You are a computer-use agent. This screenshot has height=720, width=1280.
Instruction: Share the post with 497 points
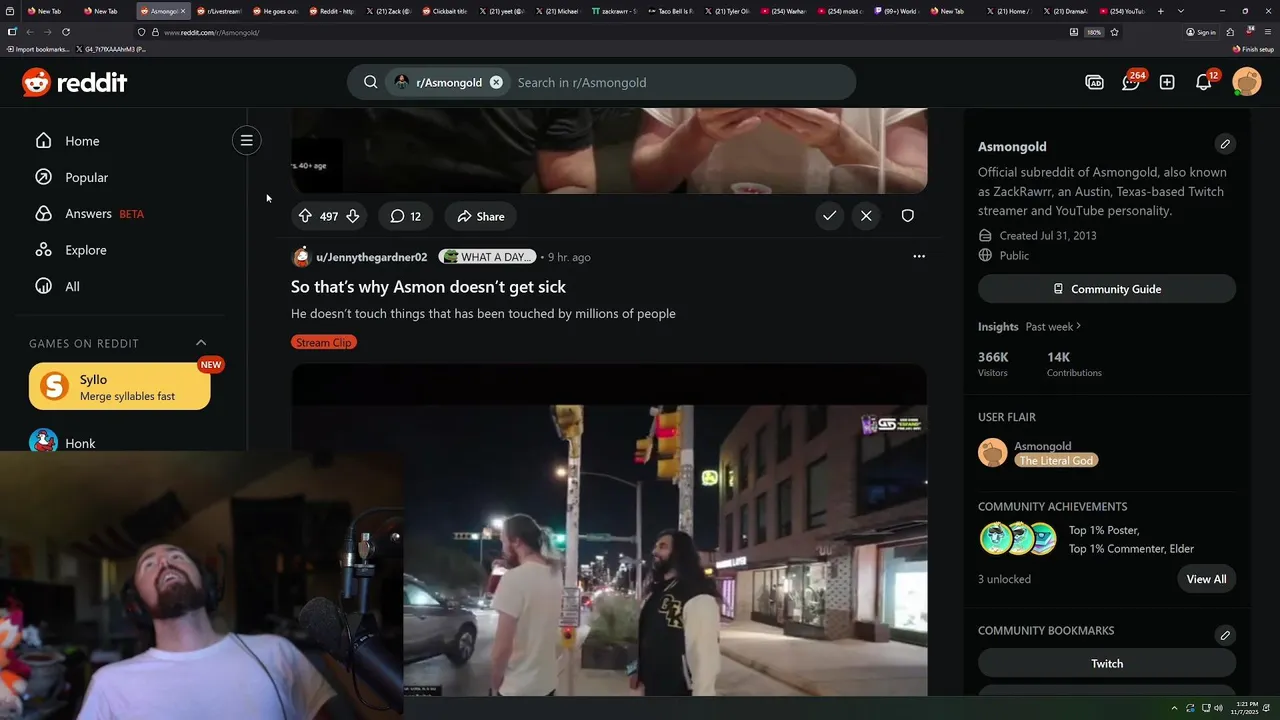coord(481,216)
